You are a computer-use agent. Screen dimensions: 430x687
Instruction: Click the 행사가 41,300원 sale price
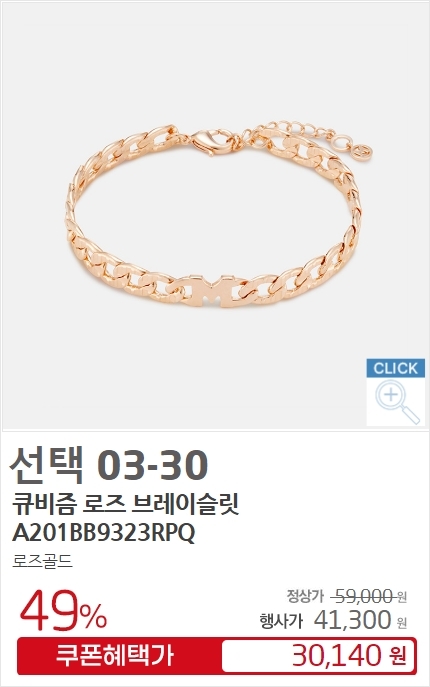[333, 620]
